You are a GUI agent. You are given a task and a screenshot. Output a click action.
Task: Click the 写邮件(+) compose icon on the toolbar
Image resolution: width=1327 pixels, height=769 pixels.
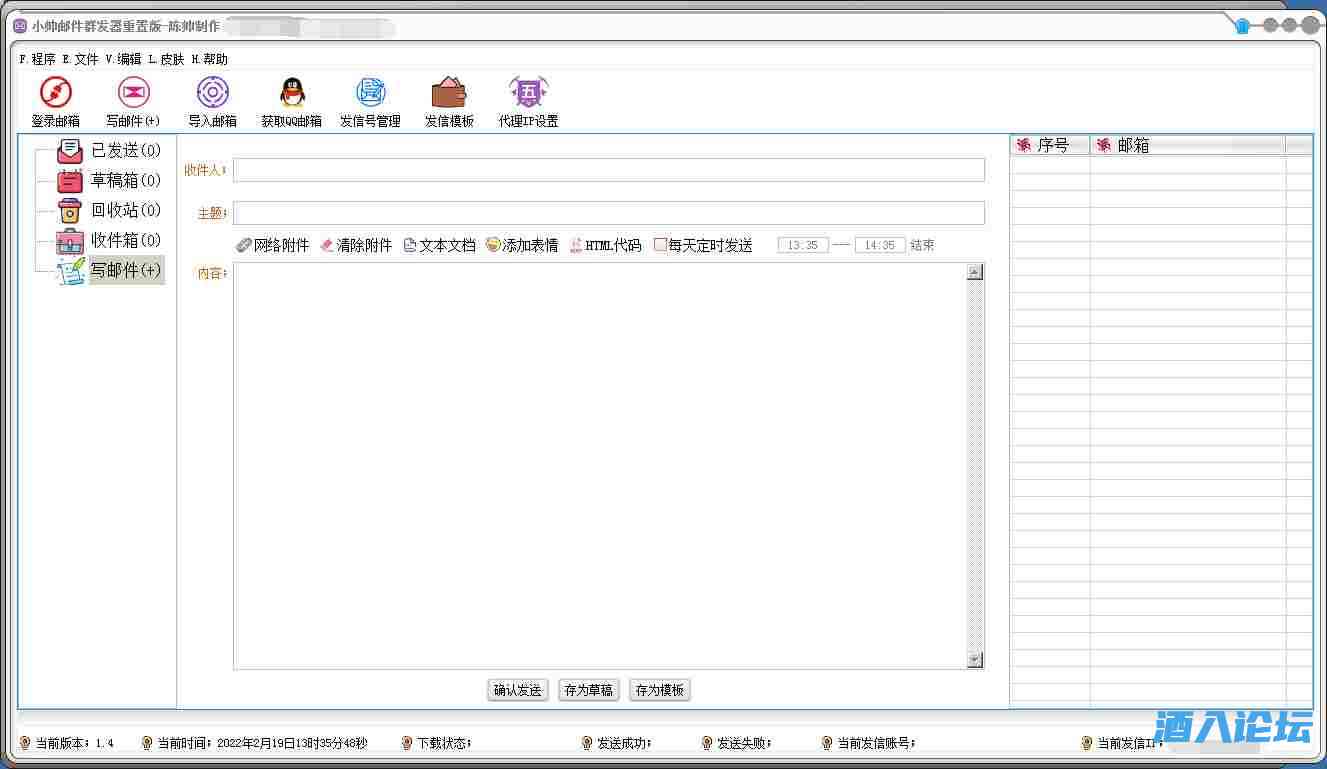(133, 99)
